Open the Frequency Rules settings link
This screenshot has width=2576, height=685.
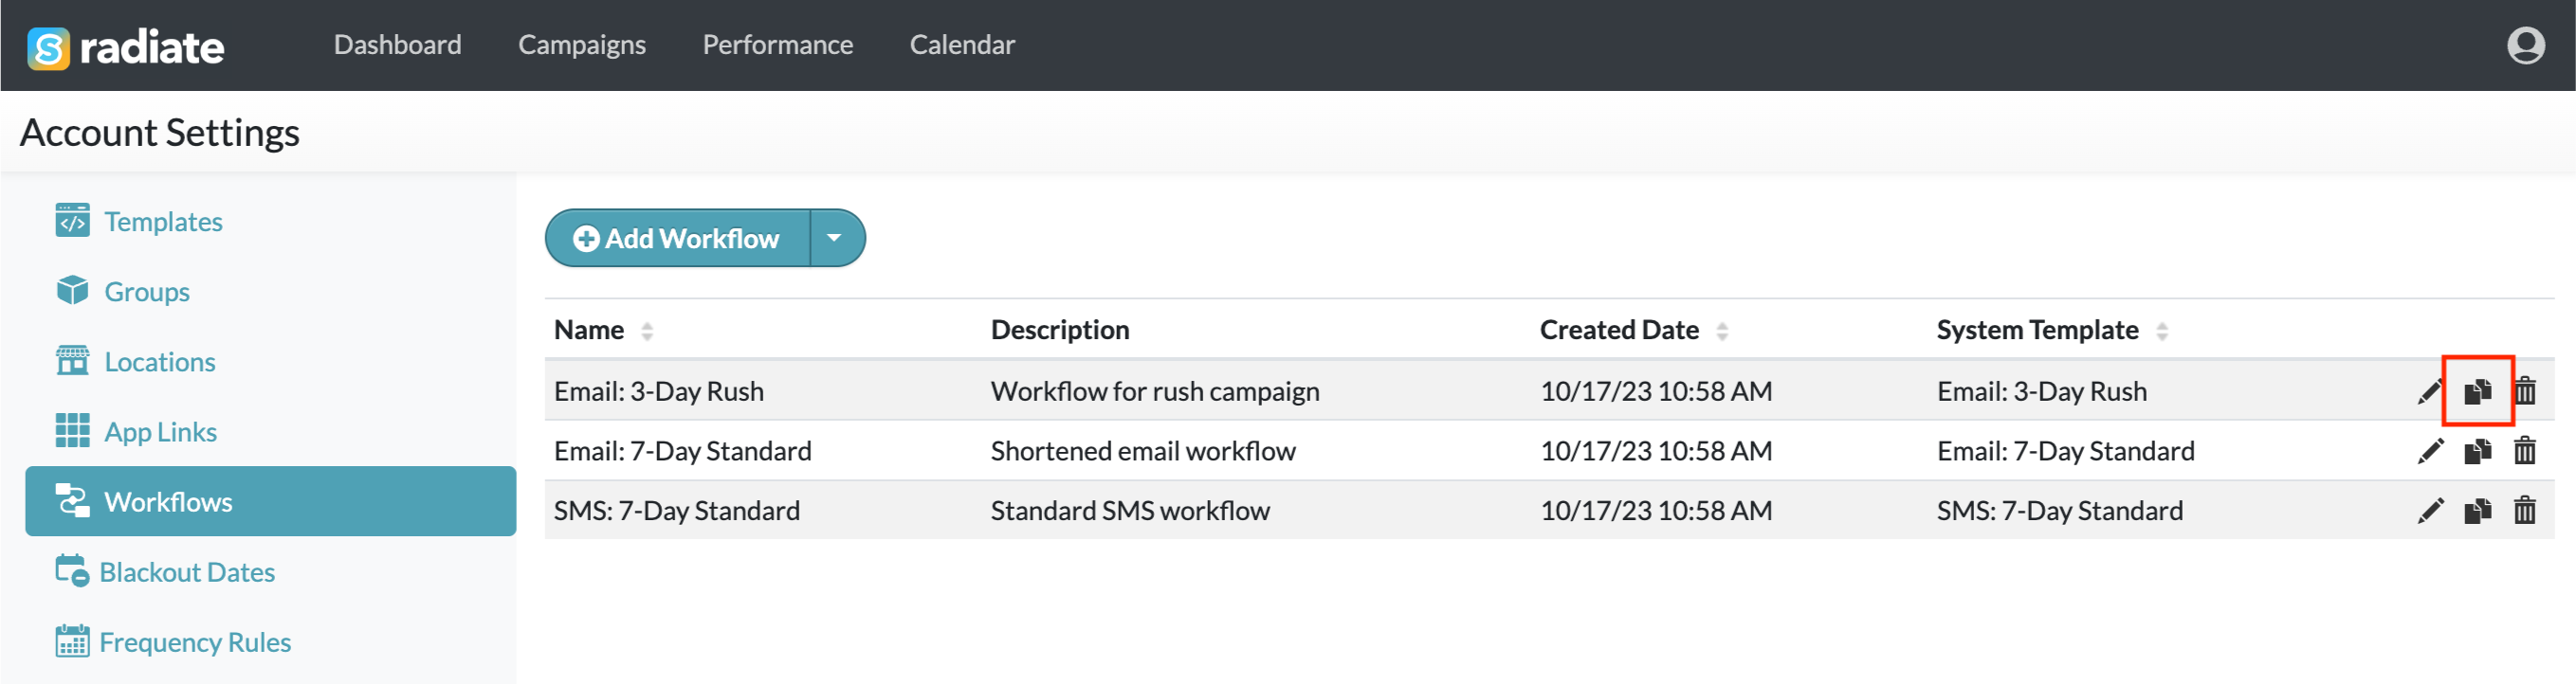pos(195,641)
